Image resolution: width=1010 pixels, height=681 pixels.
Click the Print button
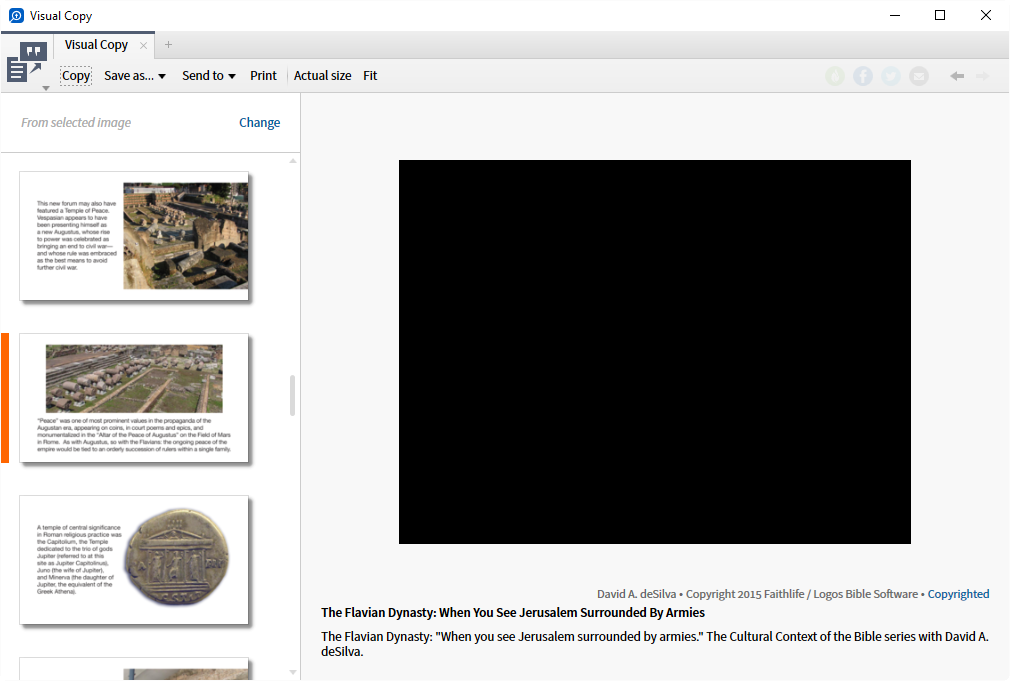click(263, 76)
